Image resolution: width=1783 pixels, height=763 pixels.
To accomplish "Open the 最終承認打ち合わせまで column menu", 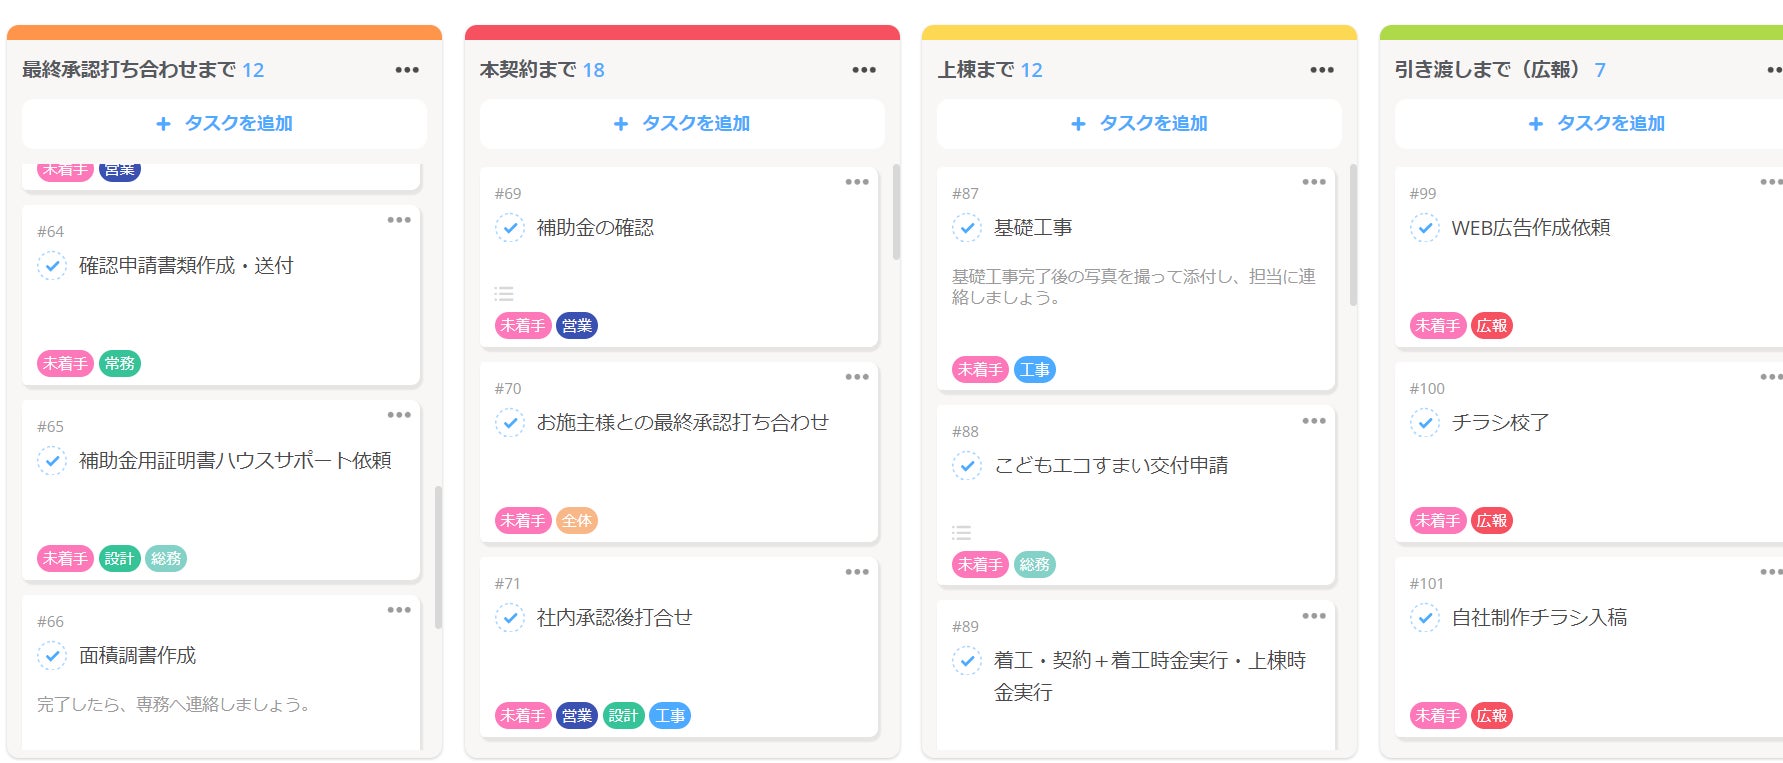I will pos(407,70).
